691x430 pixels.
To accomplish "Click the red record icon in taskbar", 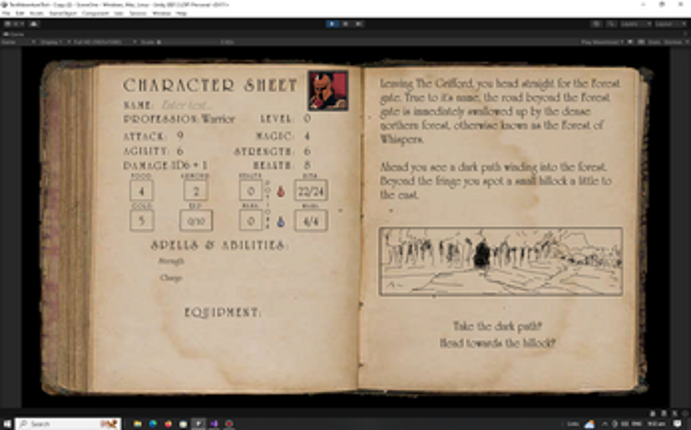I will click(229, 424).
